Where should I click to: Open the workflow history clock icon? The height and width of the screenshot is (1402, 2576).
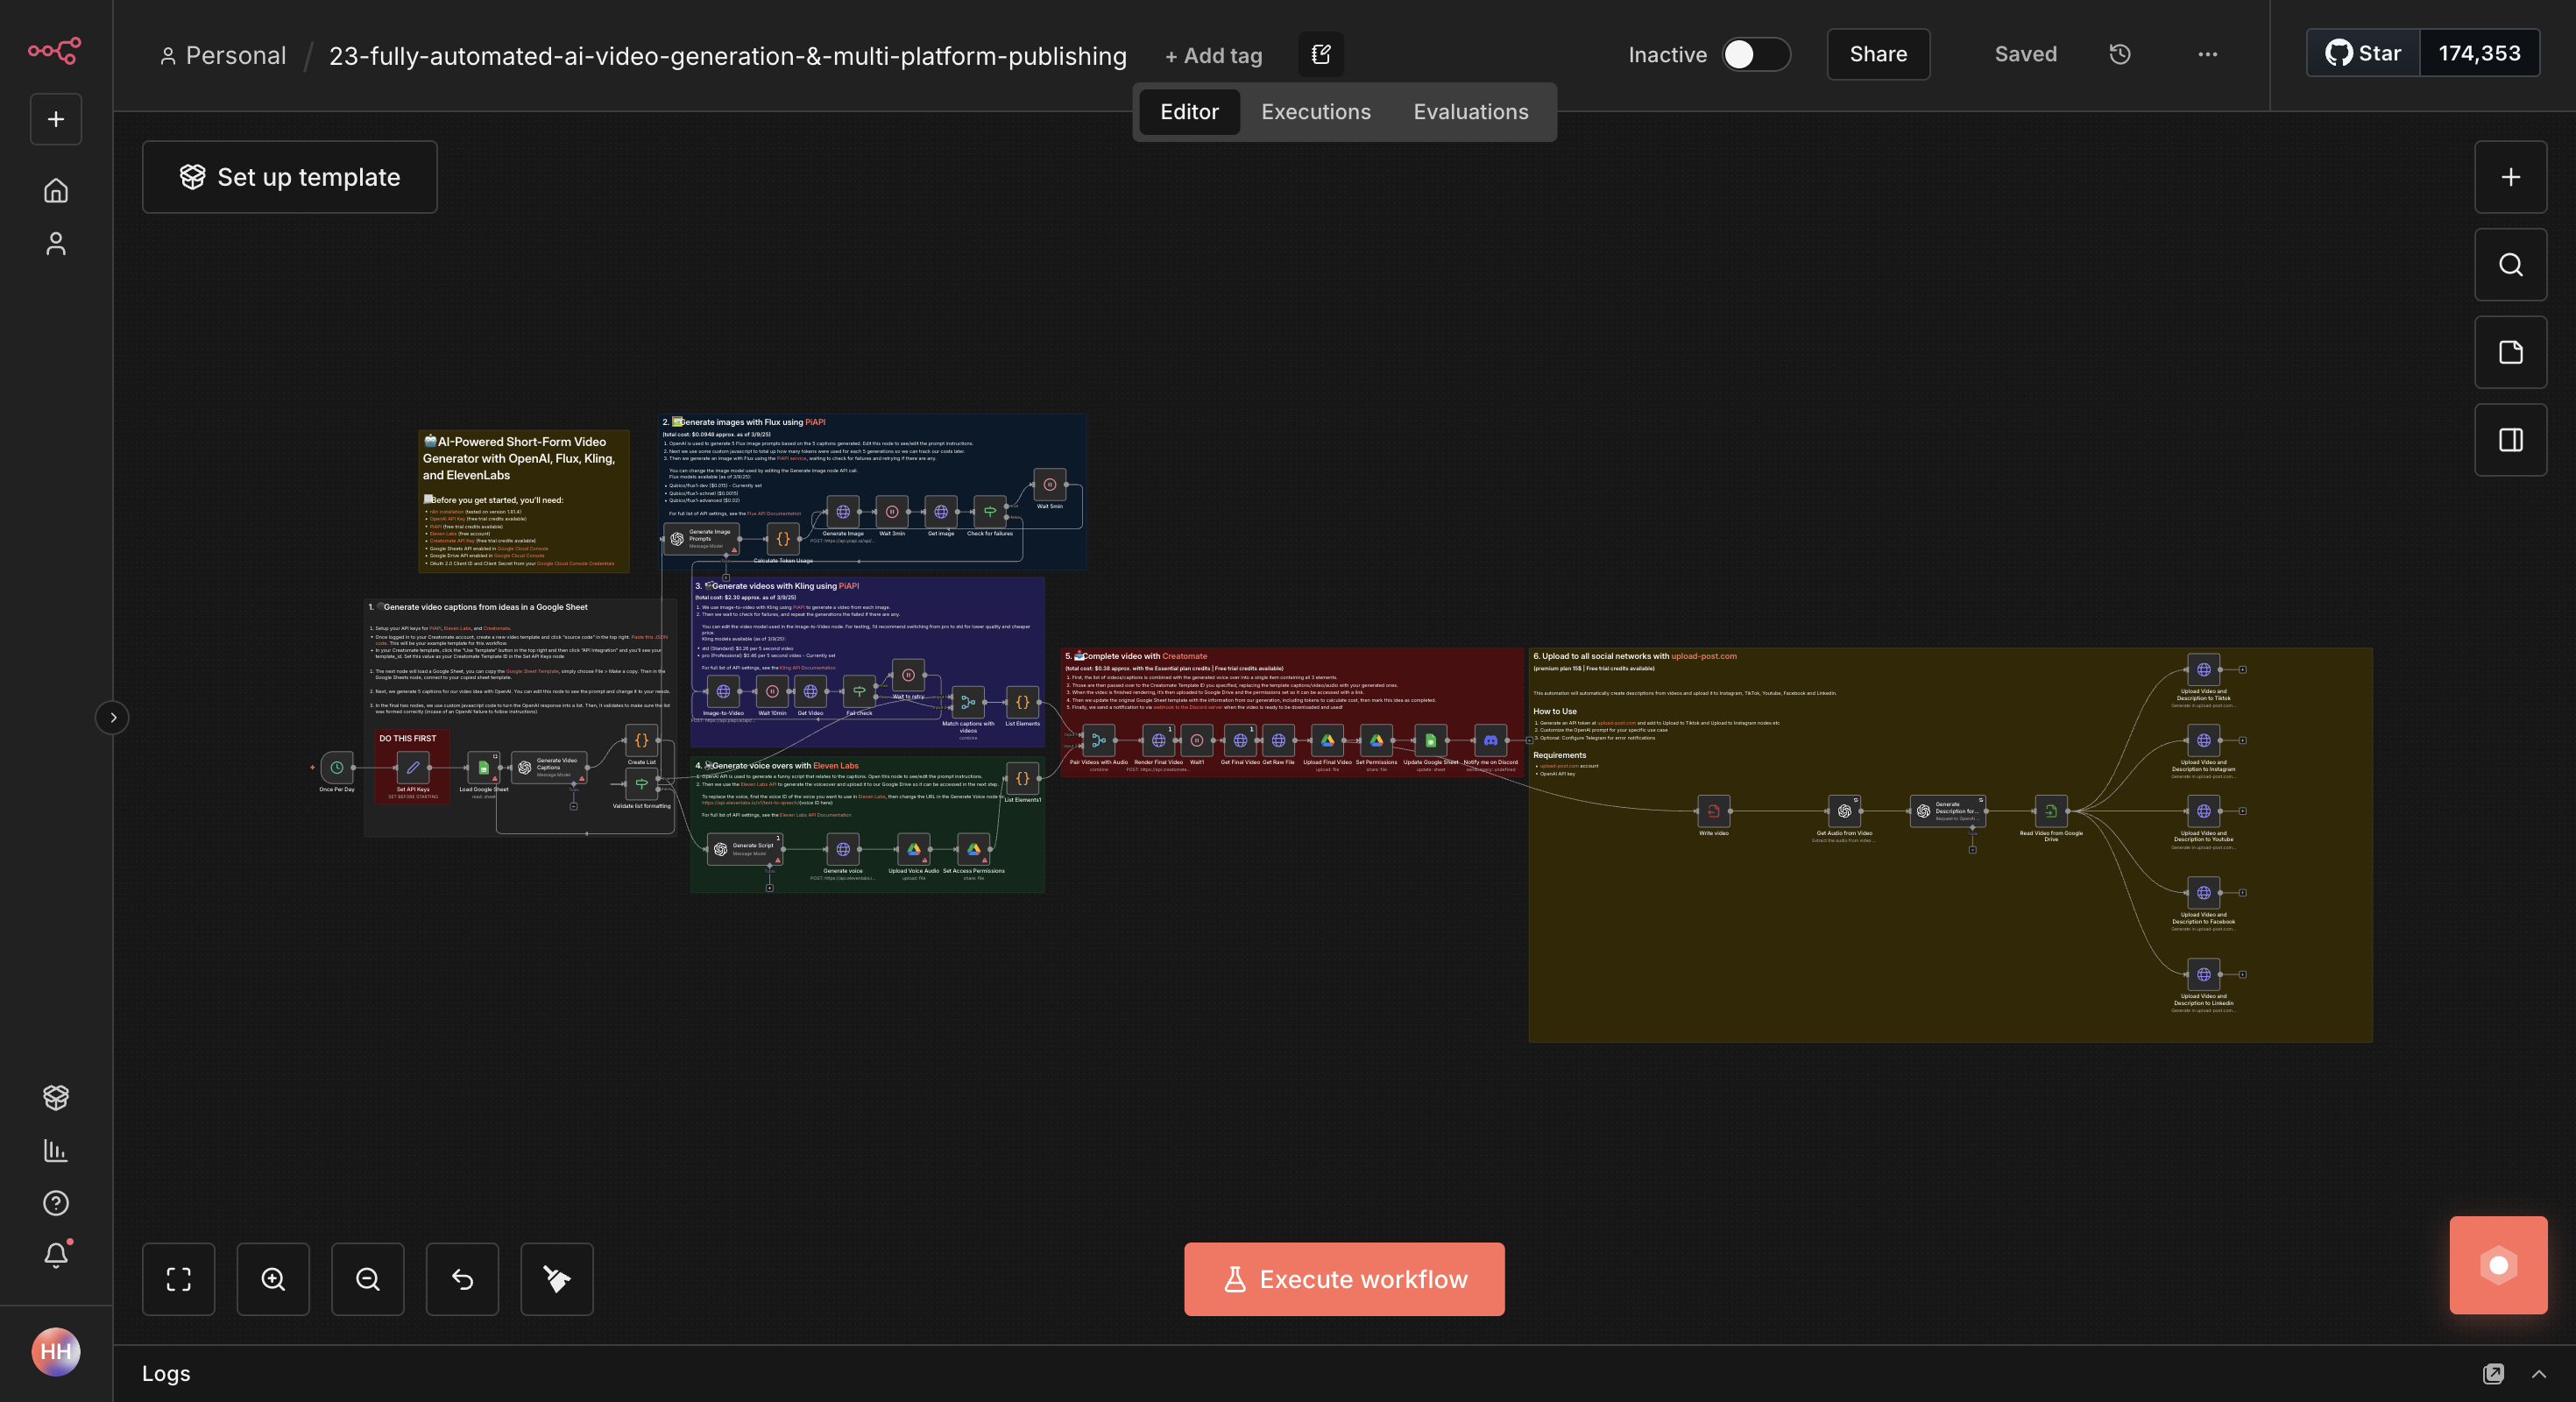tap(2119, 54)
